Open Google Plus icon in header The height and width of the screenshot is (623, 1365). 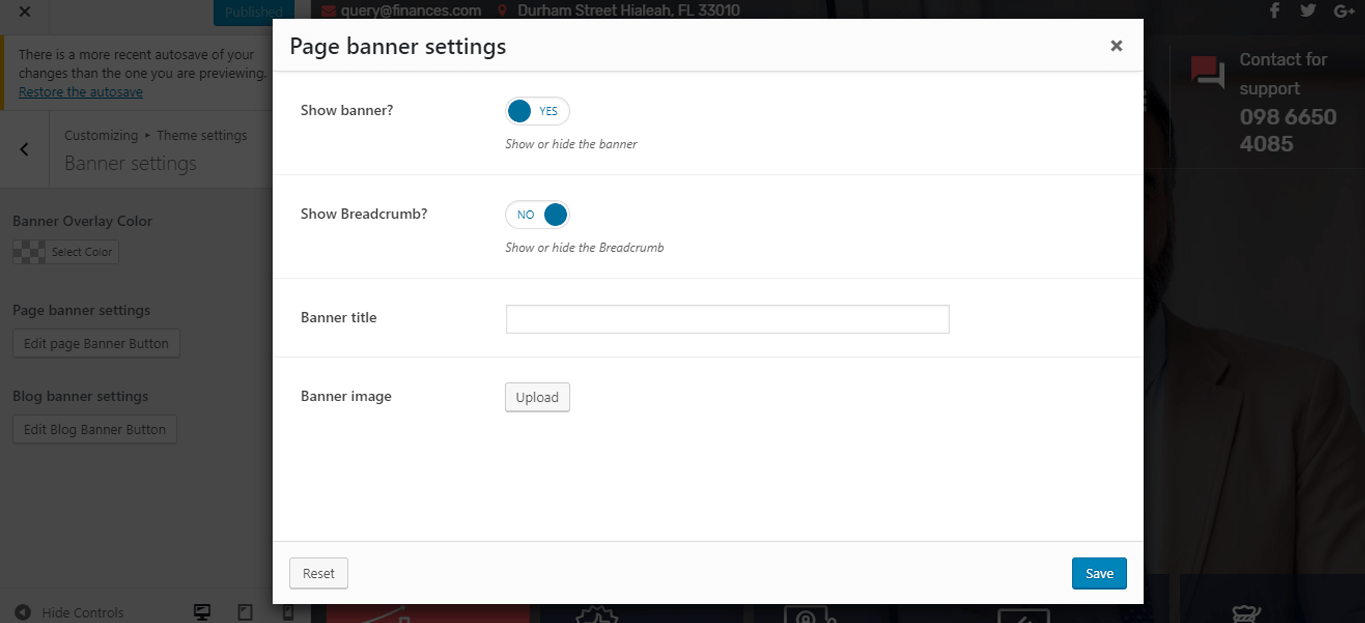[1344, 10]
